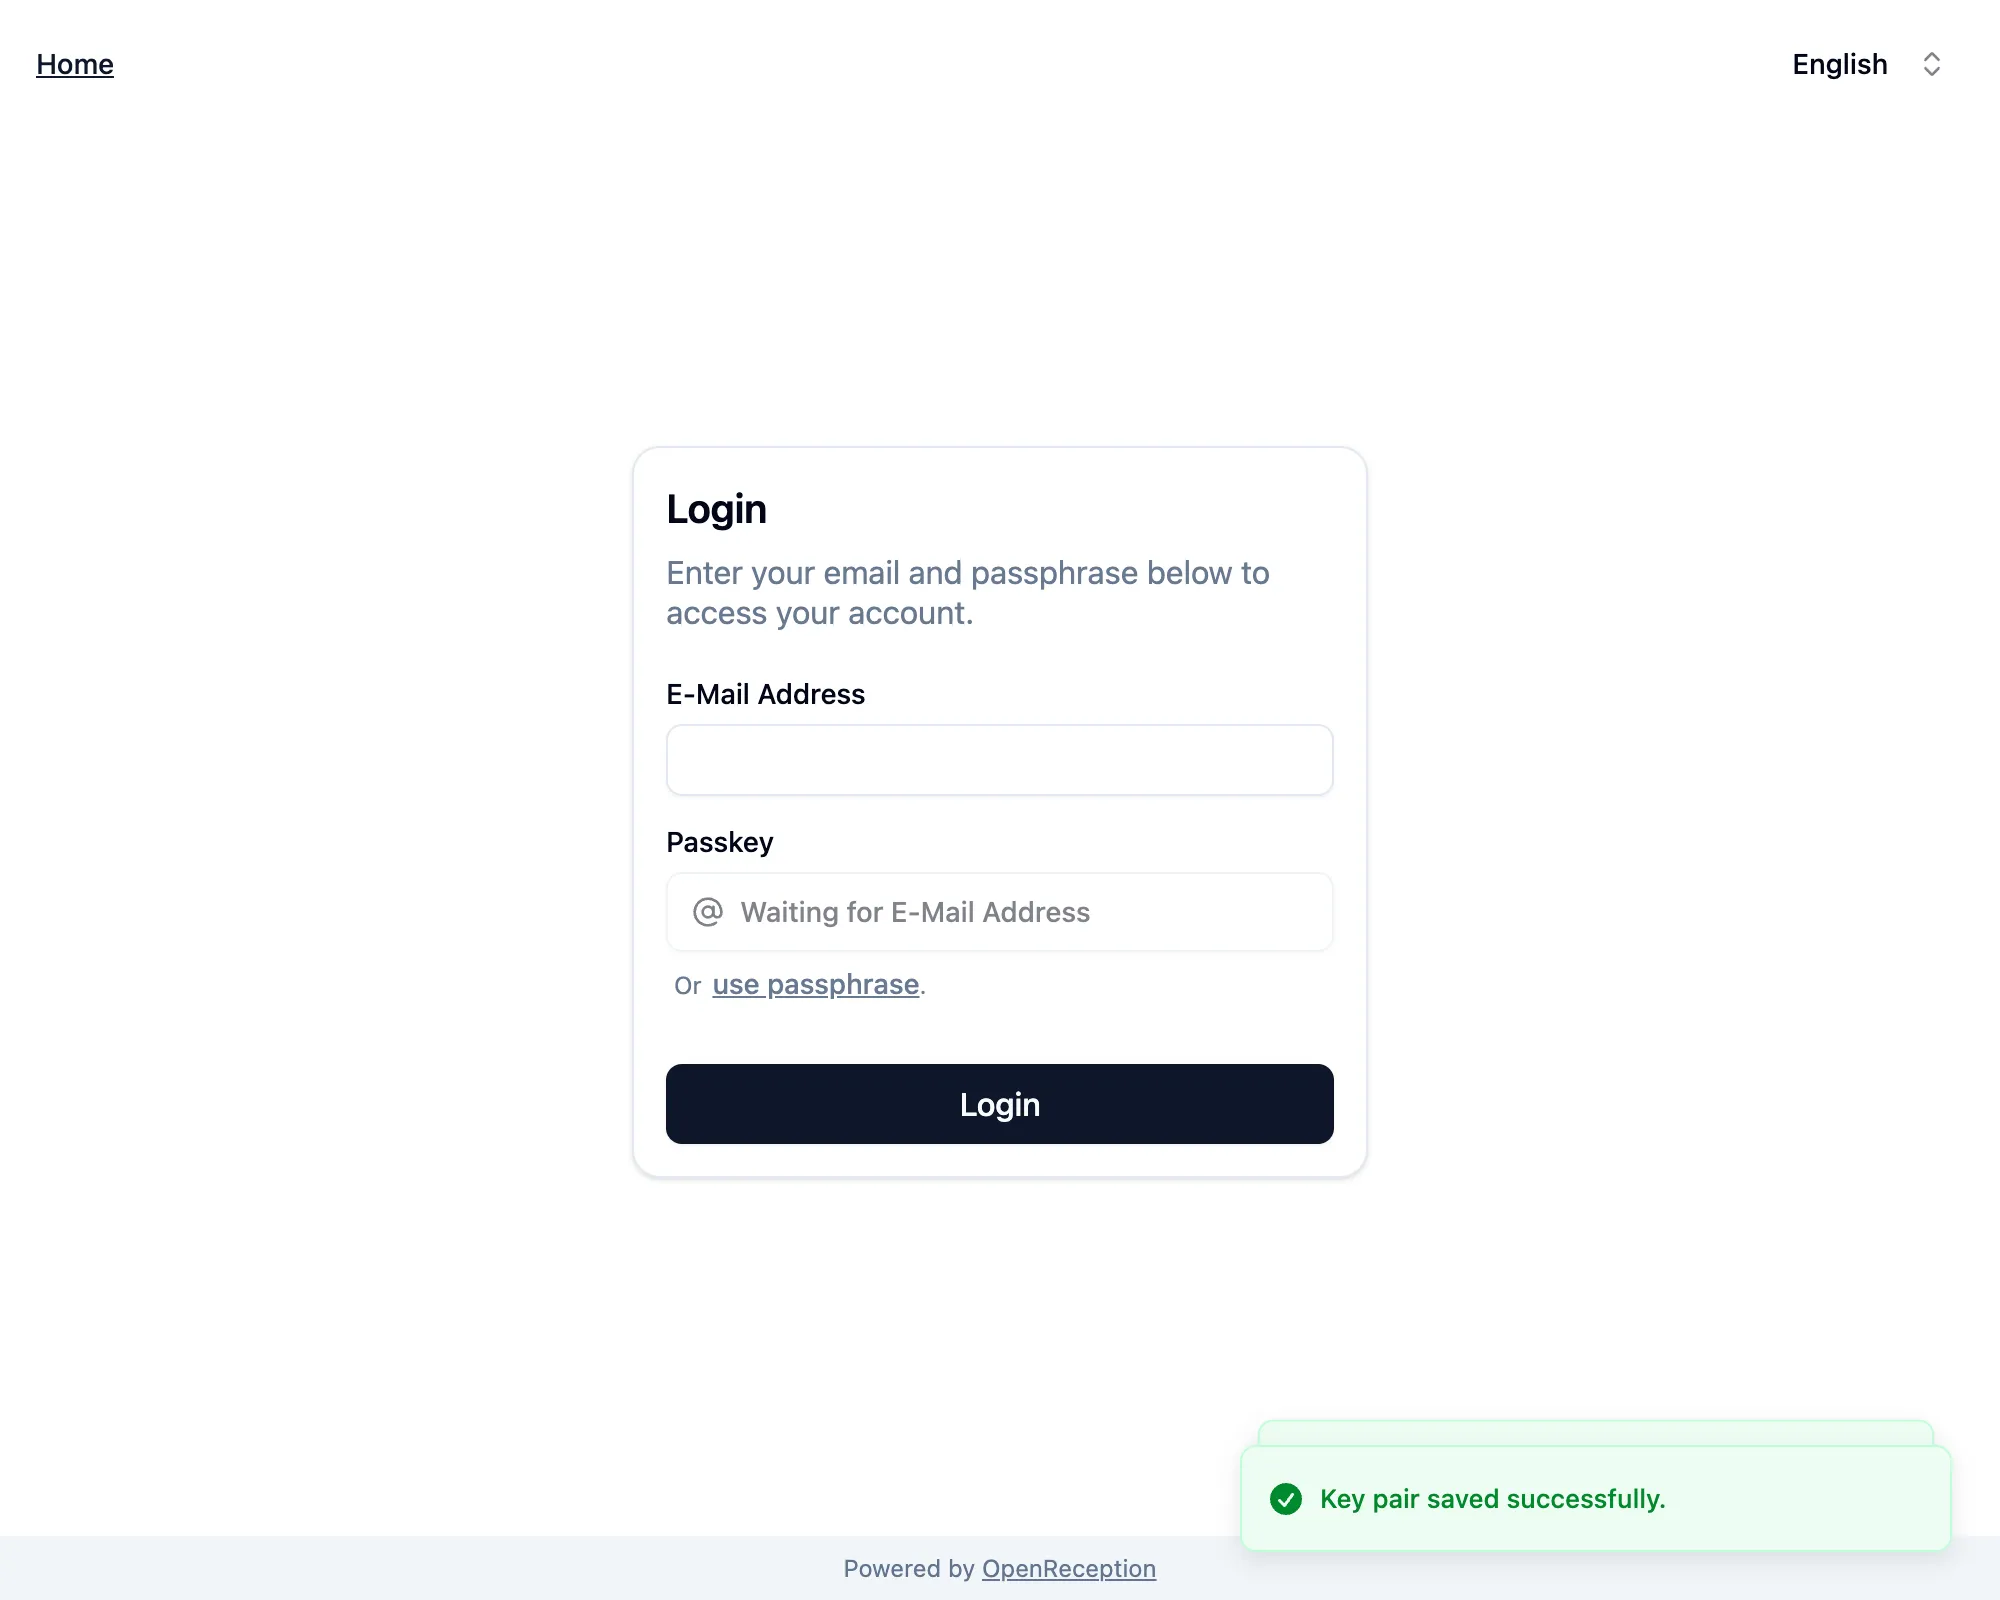
Task: Click the up-down chevron beside English
Action: pyautogui.click(x=1931, y=65)
